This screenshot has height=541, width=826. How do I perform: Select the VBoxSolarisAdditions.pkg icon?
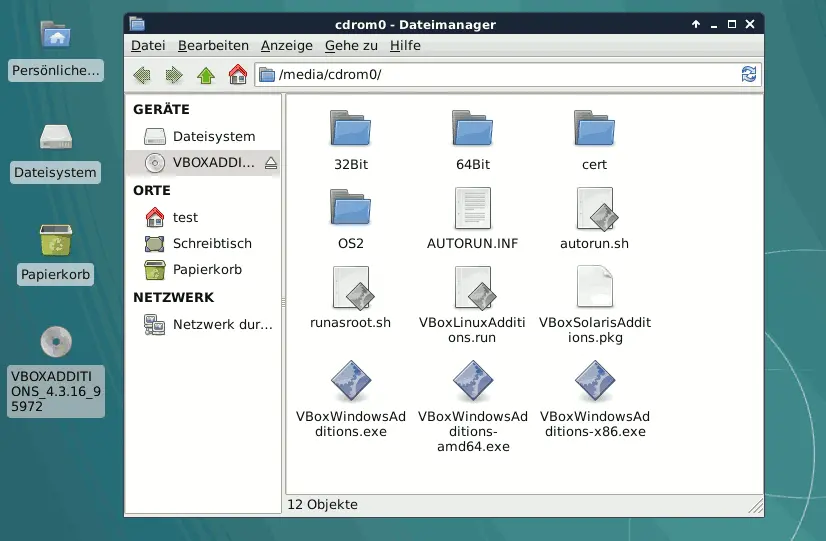coord(594,286)
